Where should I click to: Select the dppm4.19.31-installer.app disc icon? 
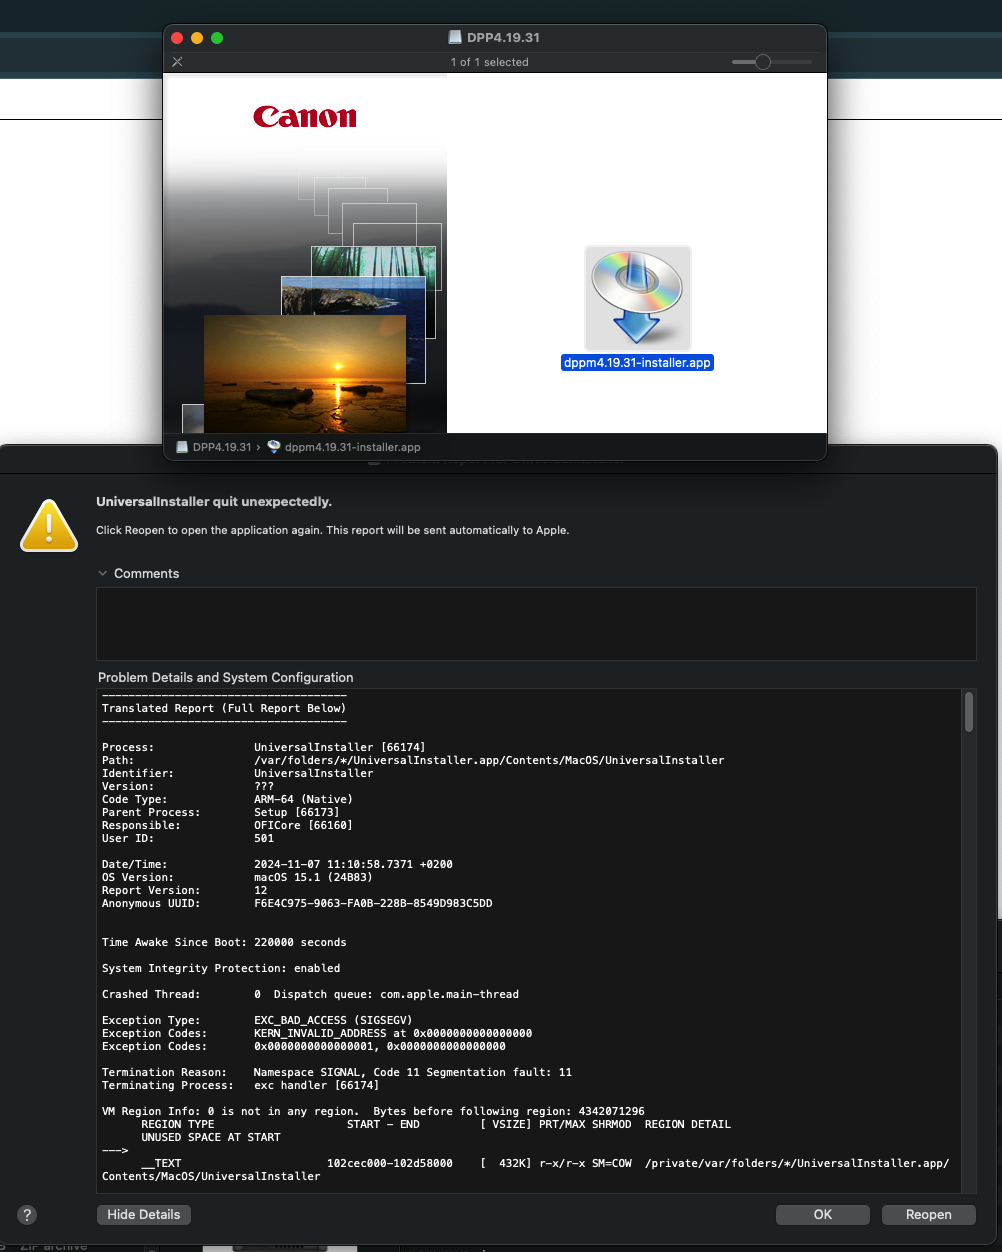point(637,297)
